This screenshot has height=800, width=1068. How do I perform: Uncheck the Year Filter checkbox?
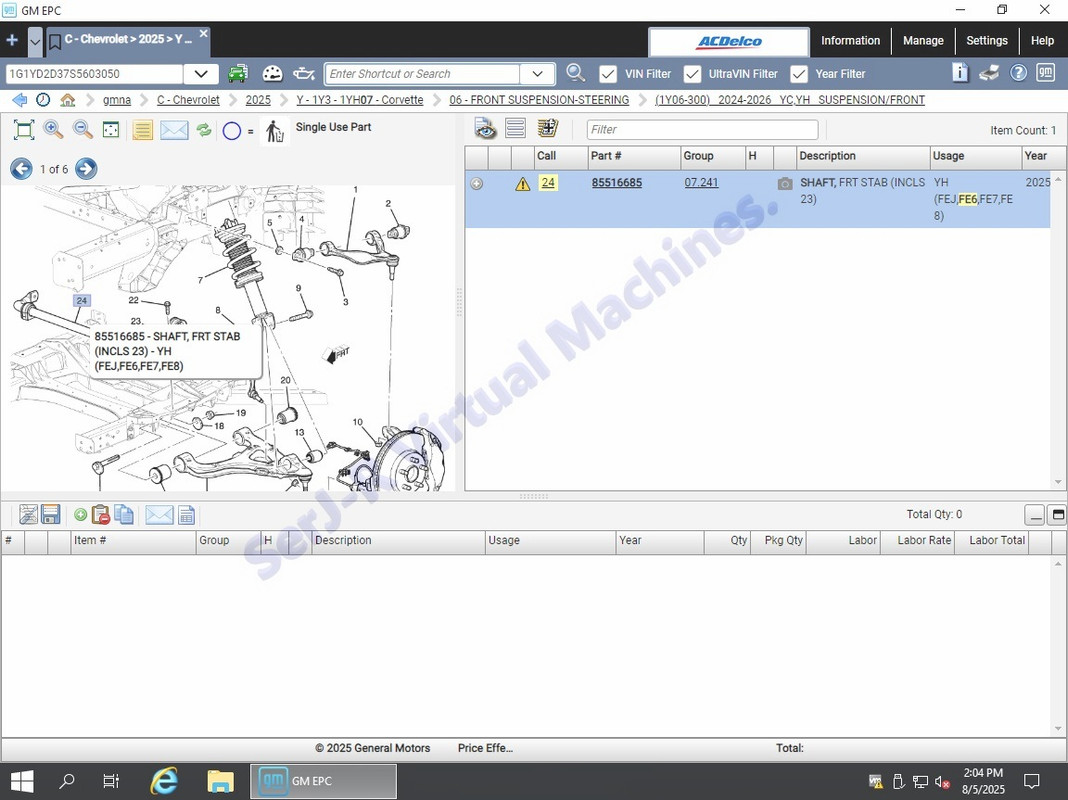pyautogui.click(x=798, y=74)
